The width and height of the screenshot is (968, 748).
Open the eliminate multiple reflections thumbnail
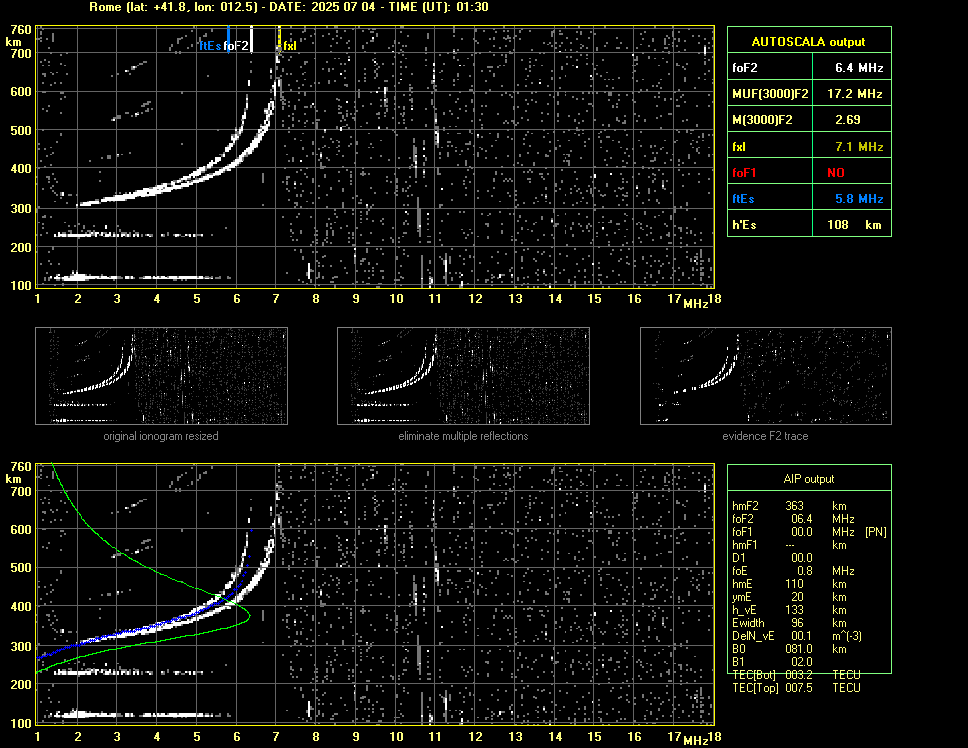[463, 376]
